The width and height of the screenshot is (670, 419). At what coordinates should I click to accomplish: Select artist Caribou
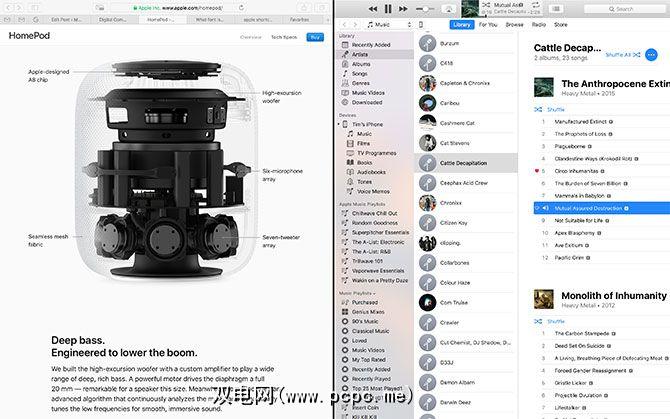pos(466,103)
